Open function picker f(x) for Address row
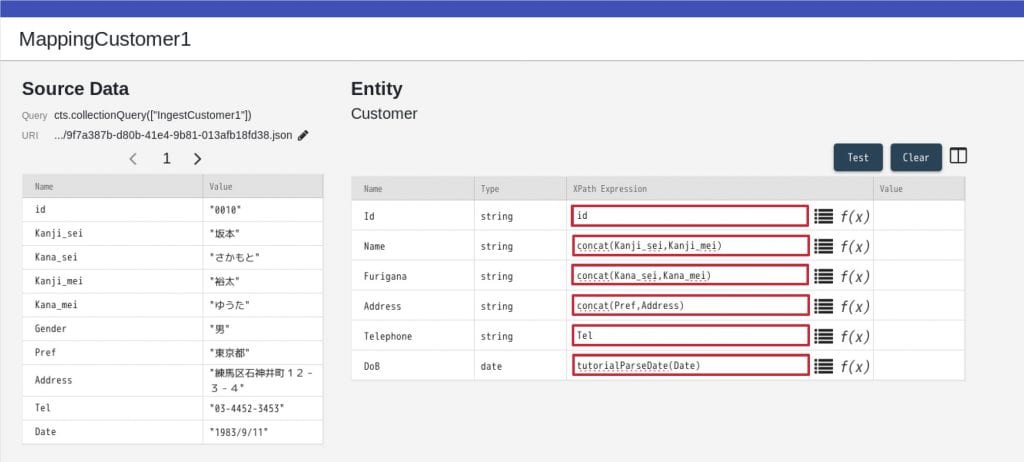 coord(854,306)
